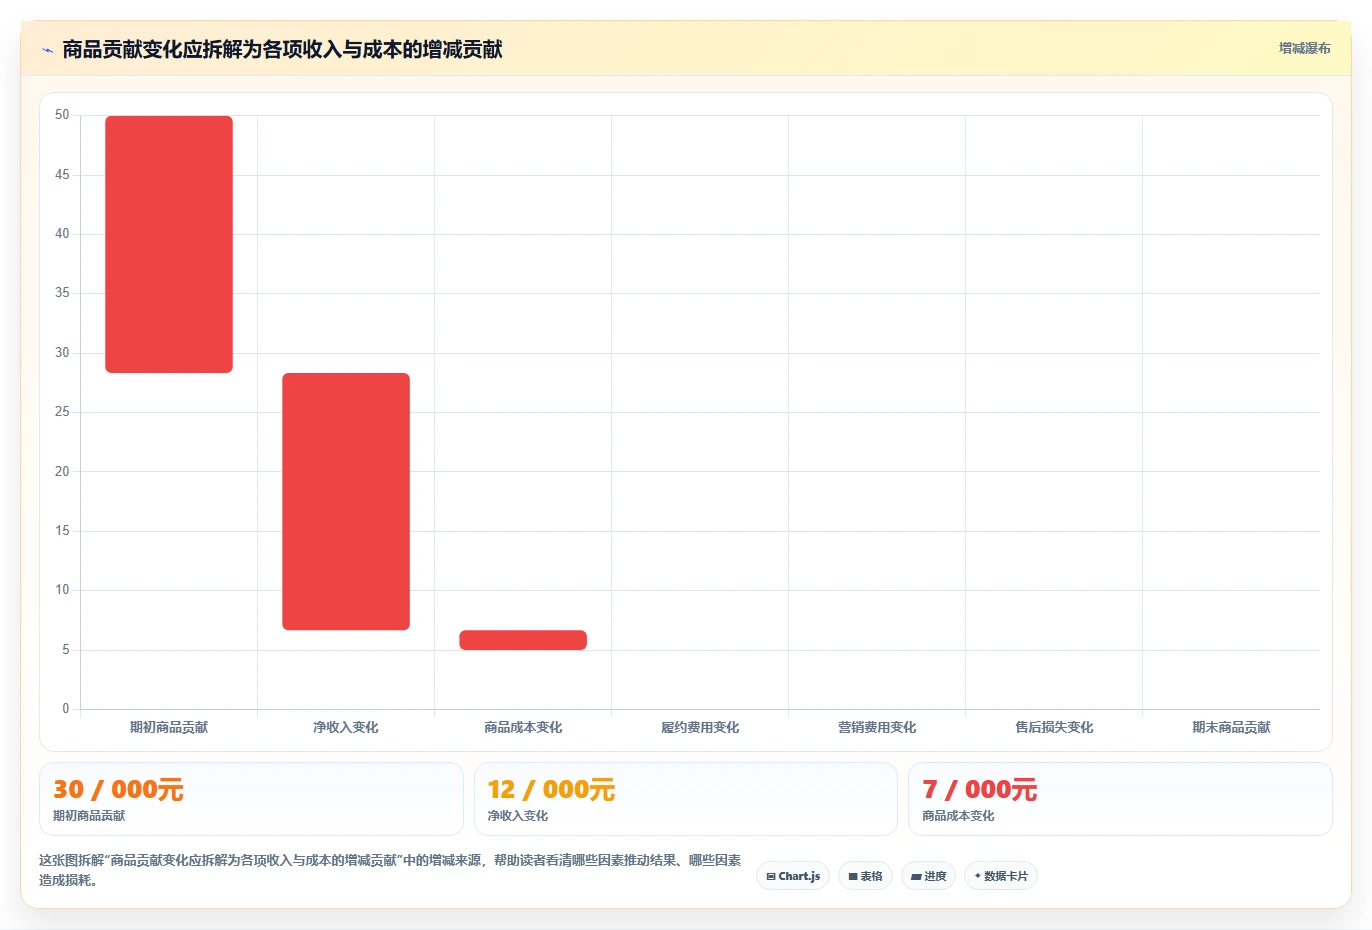This screenshot has width=1372, height=930.
Task: Click the 期初商品贡献 axis label under the chart
Action: tap(169, 727)
